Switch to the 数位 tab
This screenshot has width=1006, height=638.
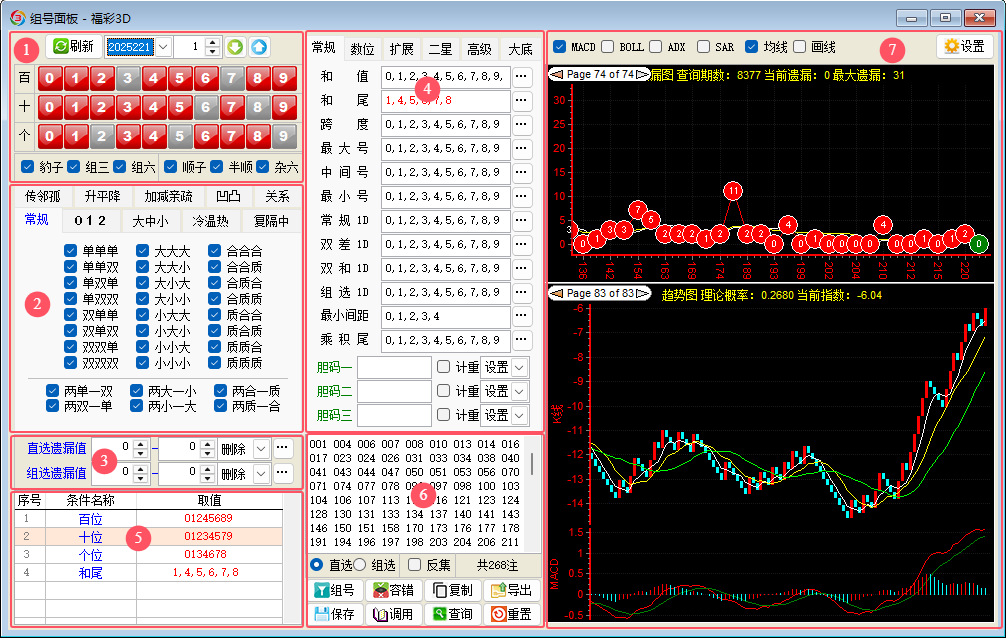click(x=362, y=49)
